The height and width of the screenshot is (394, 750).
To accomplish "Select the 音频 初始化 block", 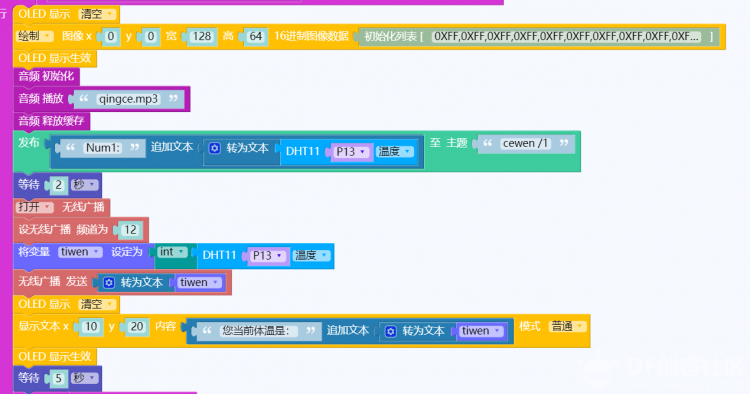I will click(46, 76).
